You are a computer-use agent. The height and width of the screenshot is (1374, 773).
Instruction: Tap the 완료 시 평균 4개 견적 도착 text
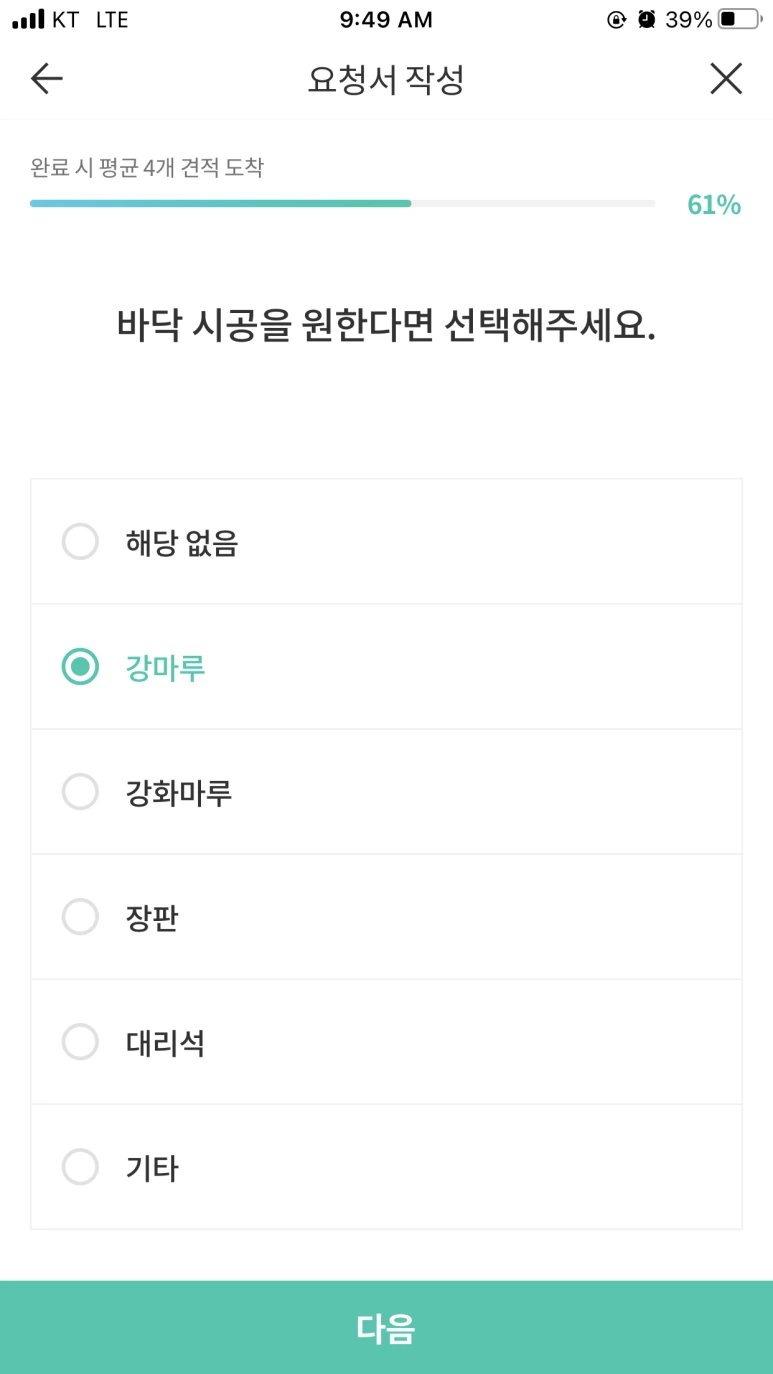click(147, 167)
